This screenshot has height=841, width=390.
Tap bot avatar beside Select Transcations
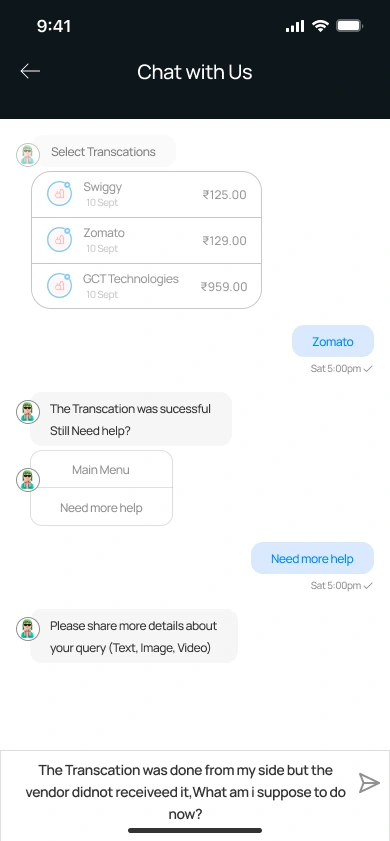point(28,154)
